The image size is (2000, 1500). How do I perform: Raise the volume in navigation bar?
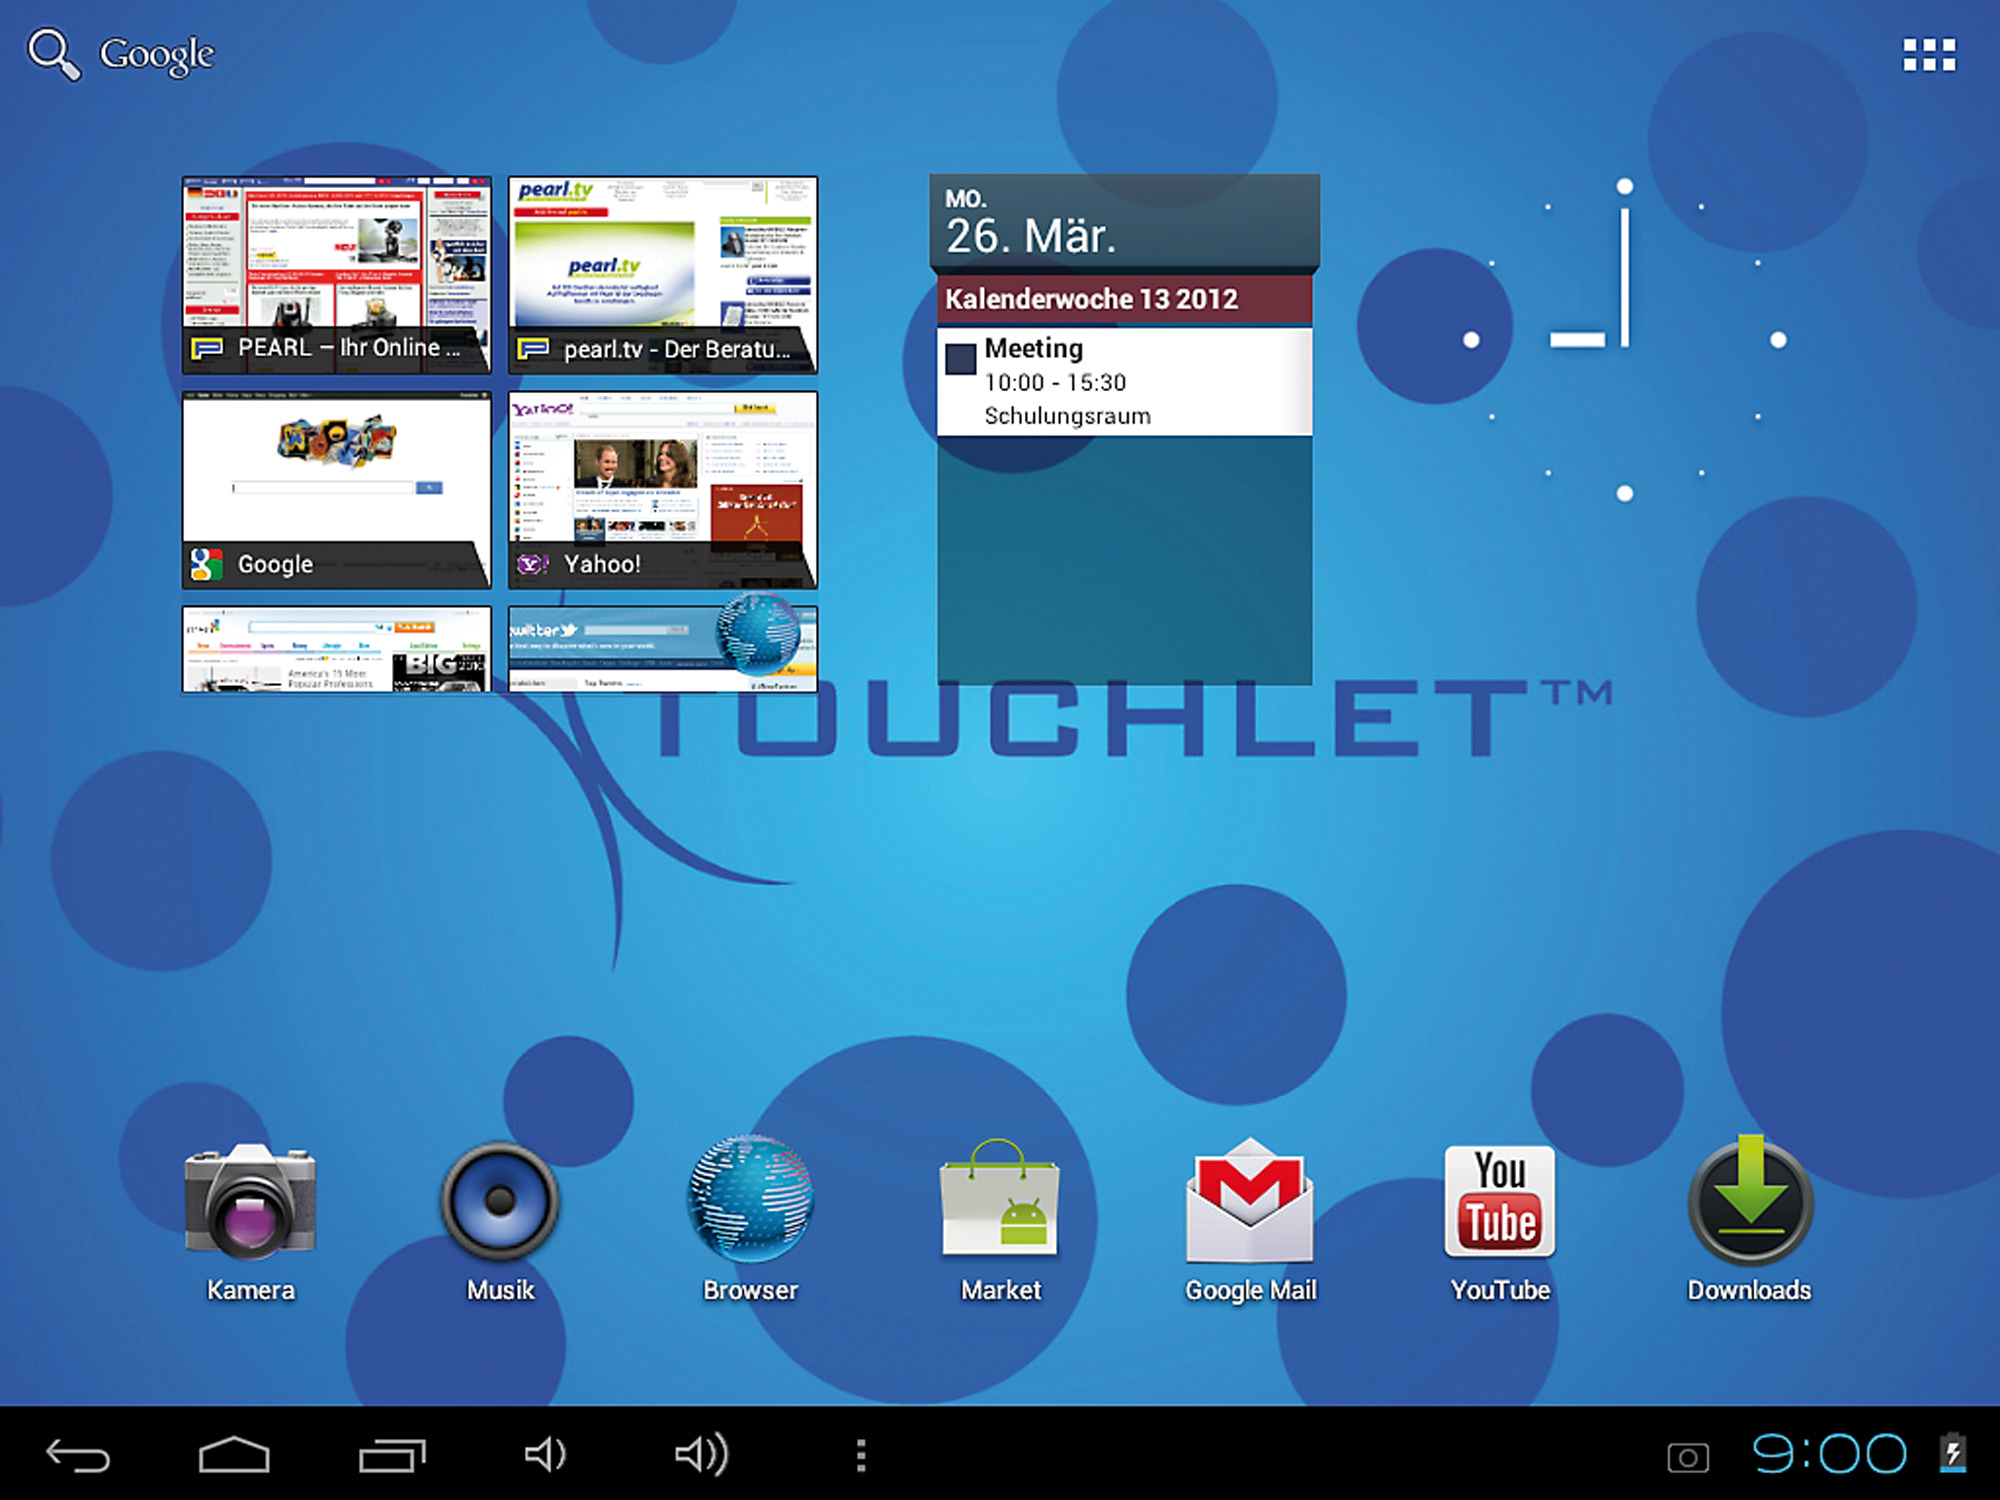pyautogui.click(x=702, y=1455)
